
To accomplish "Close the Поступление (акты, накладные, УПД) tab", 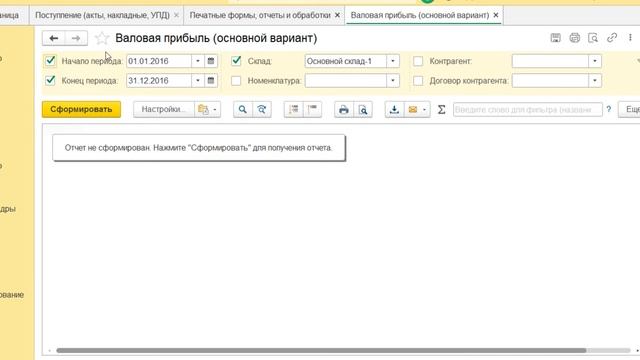I will [176, 15].
